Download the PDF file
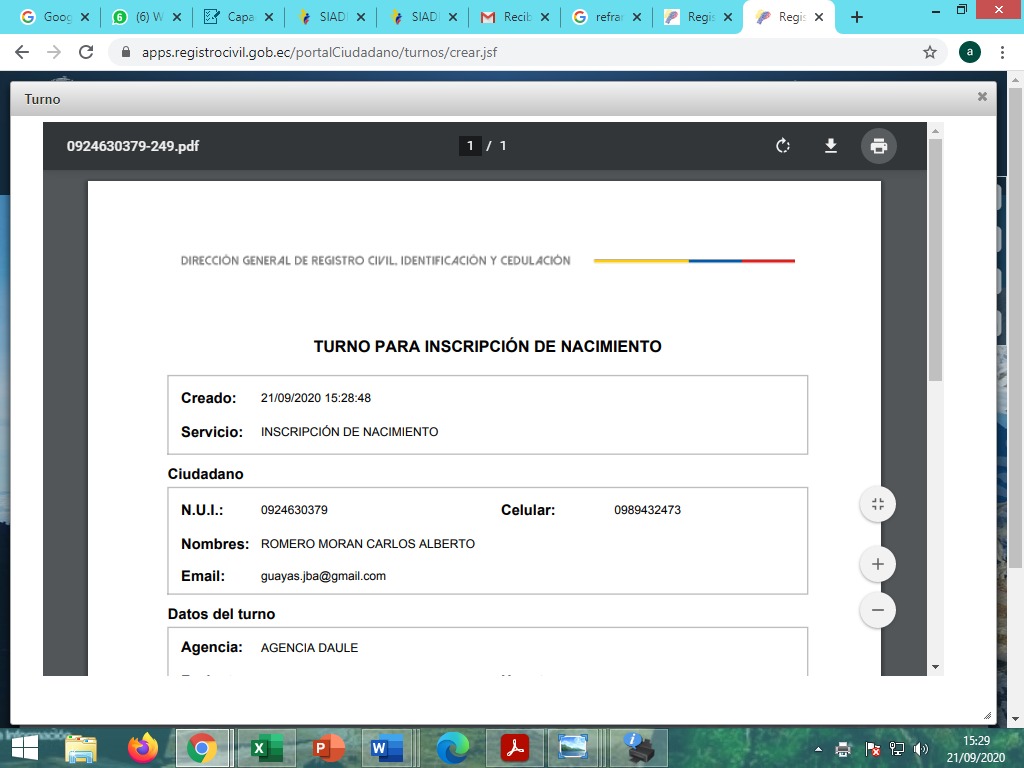 tap(830, 146)
